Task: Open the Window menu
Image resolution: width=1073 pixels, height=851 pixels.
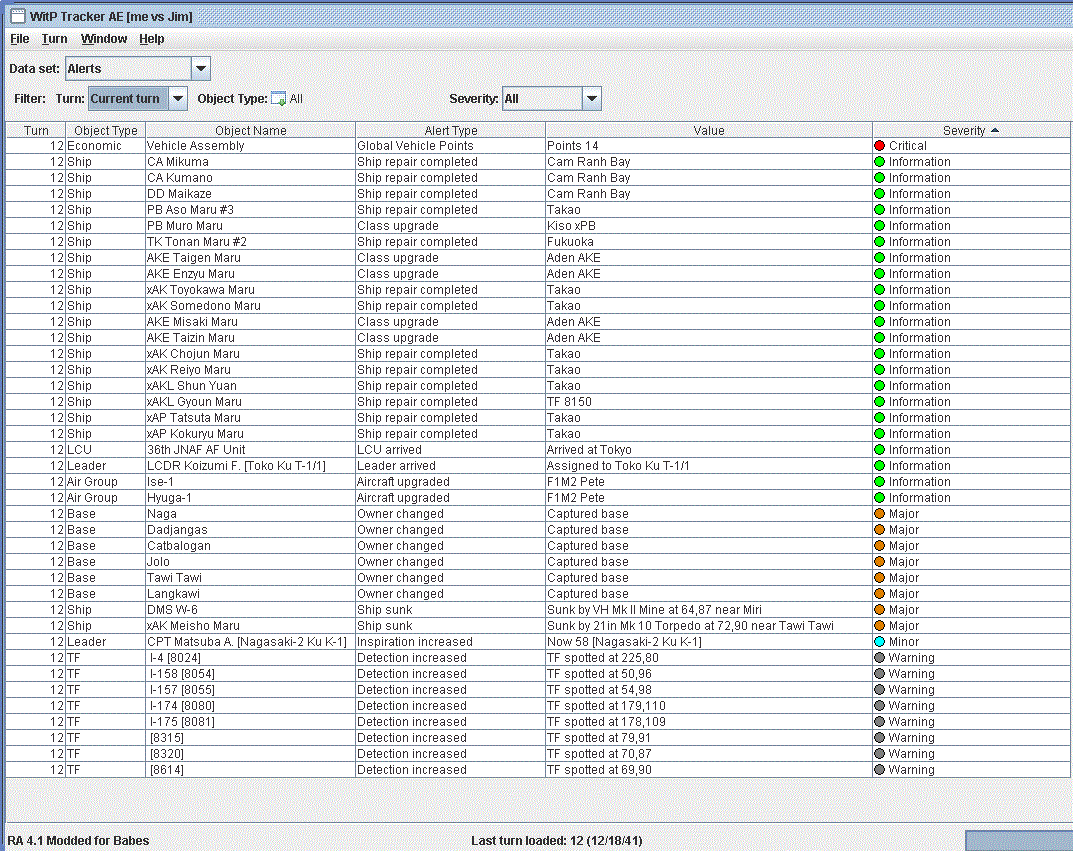Action: 104,39
